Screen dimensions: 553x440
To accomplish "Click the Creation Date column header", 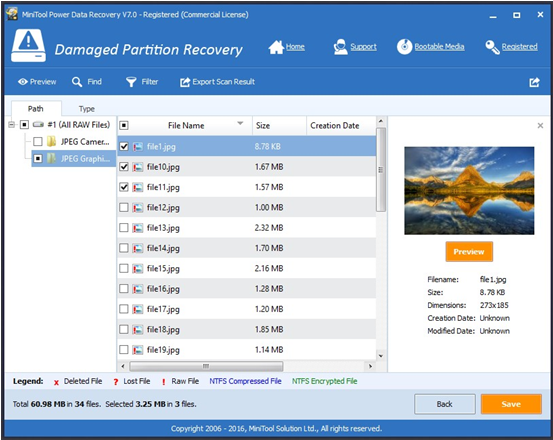I will (341, 126).
